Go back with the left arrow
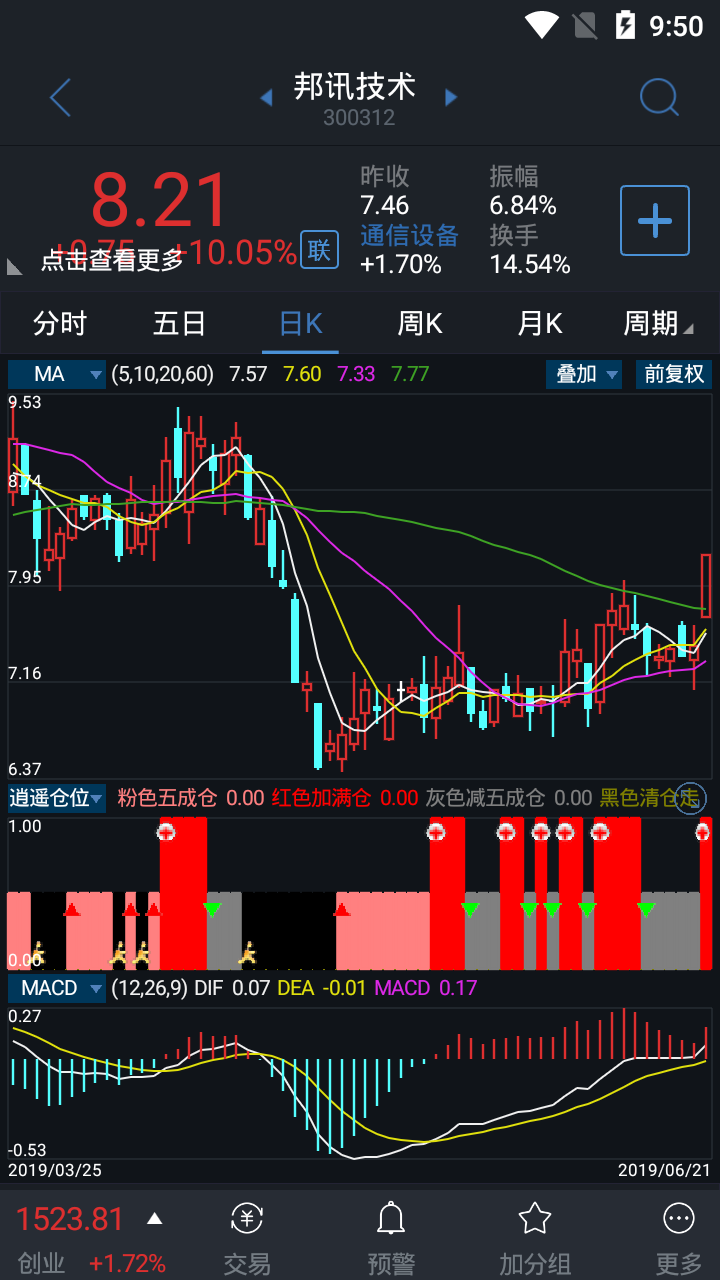Screen dimensions: 720x1280 60,98
